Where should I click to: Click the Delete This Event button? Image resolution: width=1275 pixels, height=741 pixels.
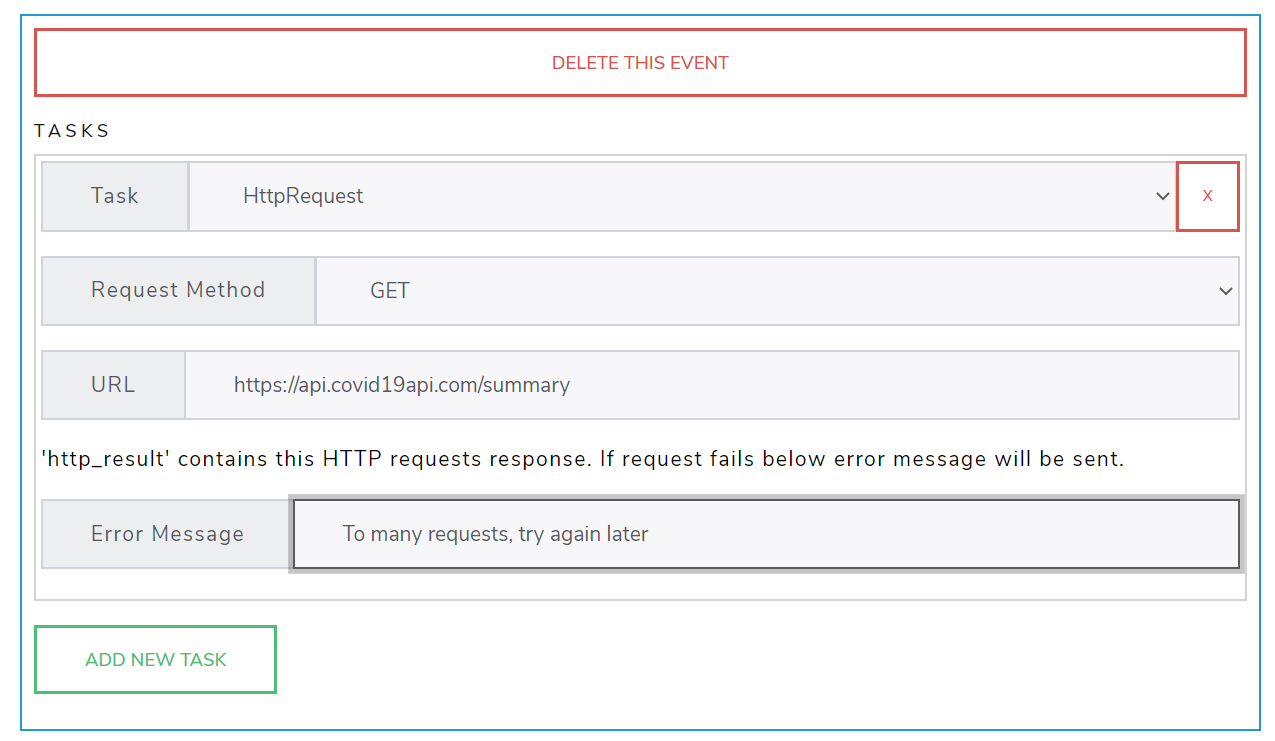click(x=640, y=63)
